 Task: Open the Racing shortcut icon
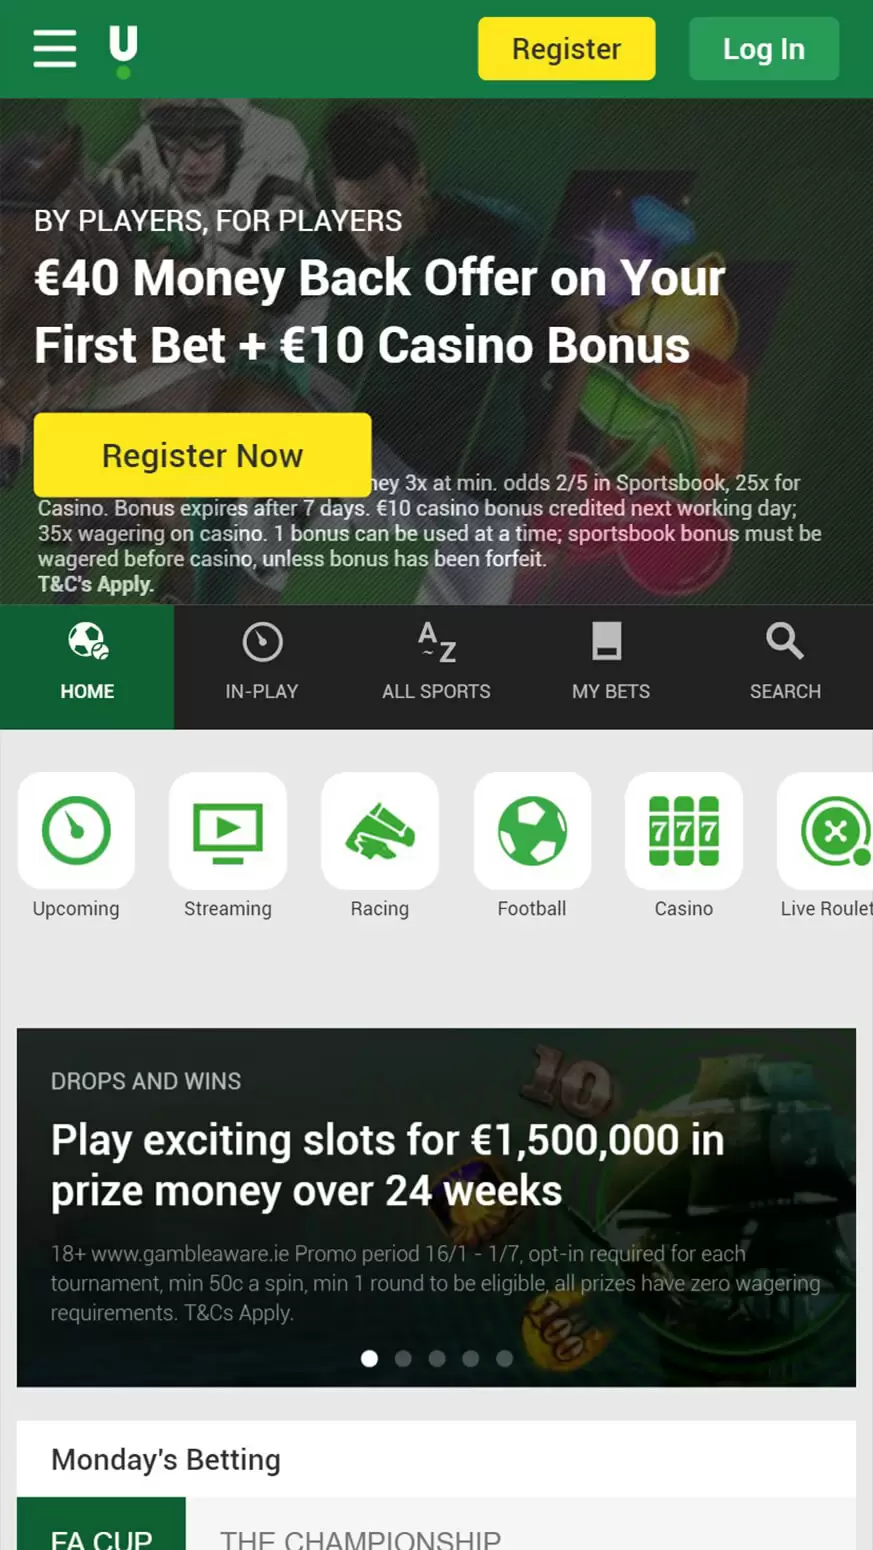pos(380,831)
